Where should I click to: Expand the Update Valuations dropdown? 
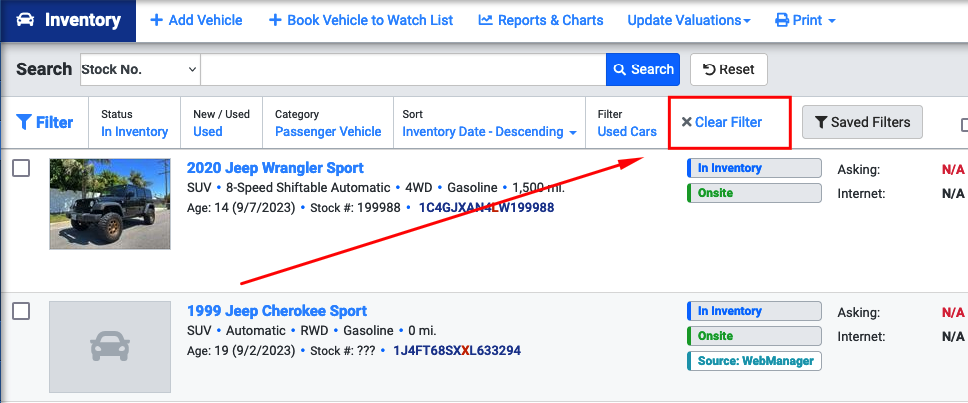689,20
